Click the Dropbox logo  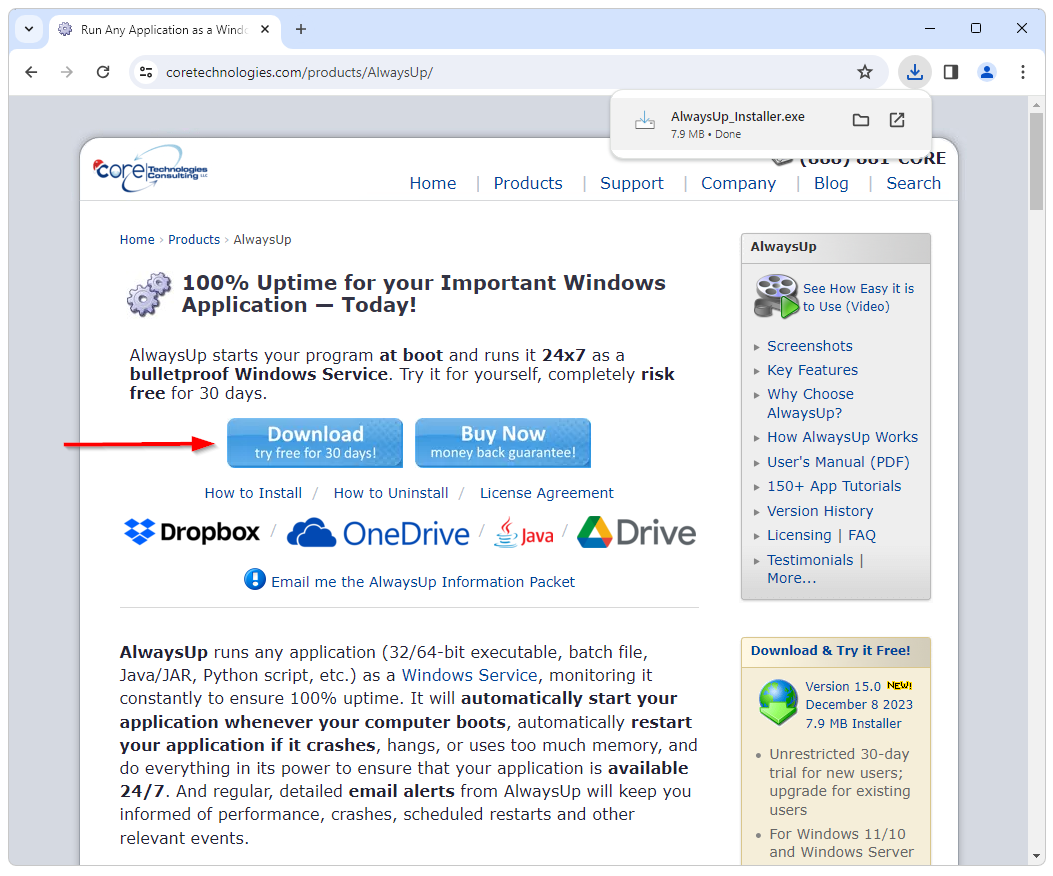(192, 532)
